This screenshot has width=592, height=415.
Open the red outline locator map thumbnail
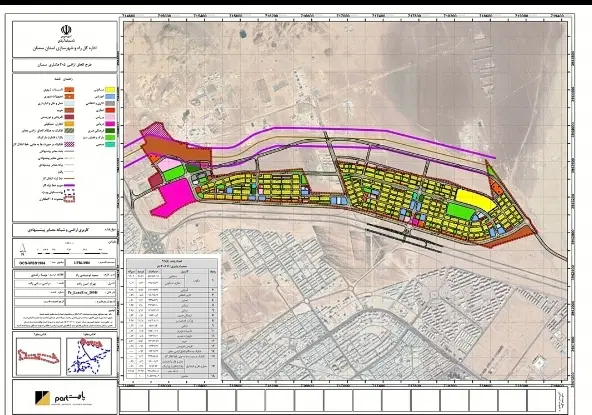coord(39,356)
